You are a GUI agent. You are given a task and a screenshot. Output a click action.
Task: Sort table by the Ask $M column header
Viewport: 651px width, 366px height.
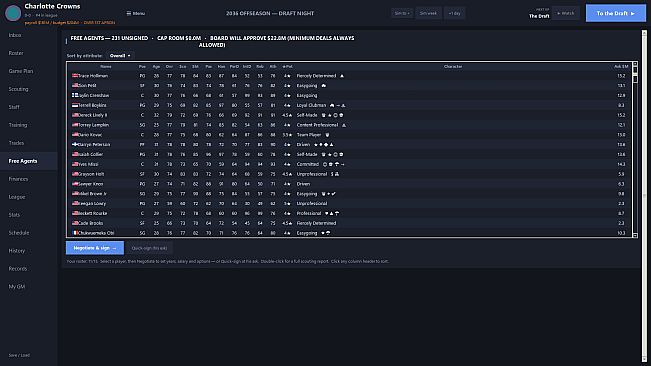(x=621, y=66)
